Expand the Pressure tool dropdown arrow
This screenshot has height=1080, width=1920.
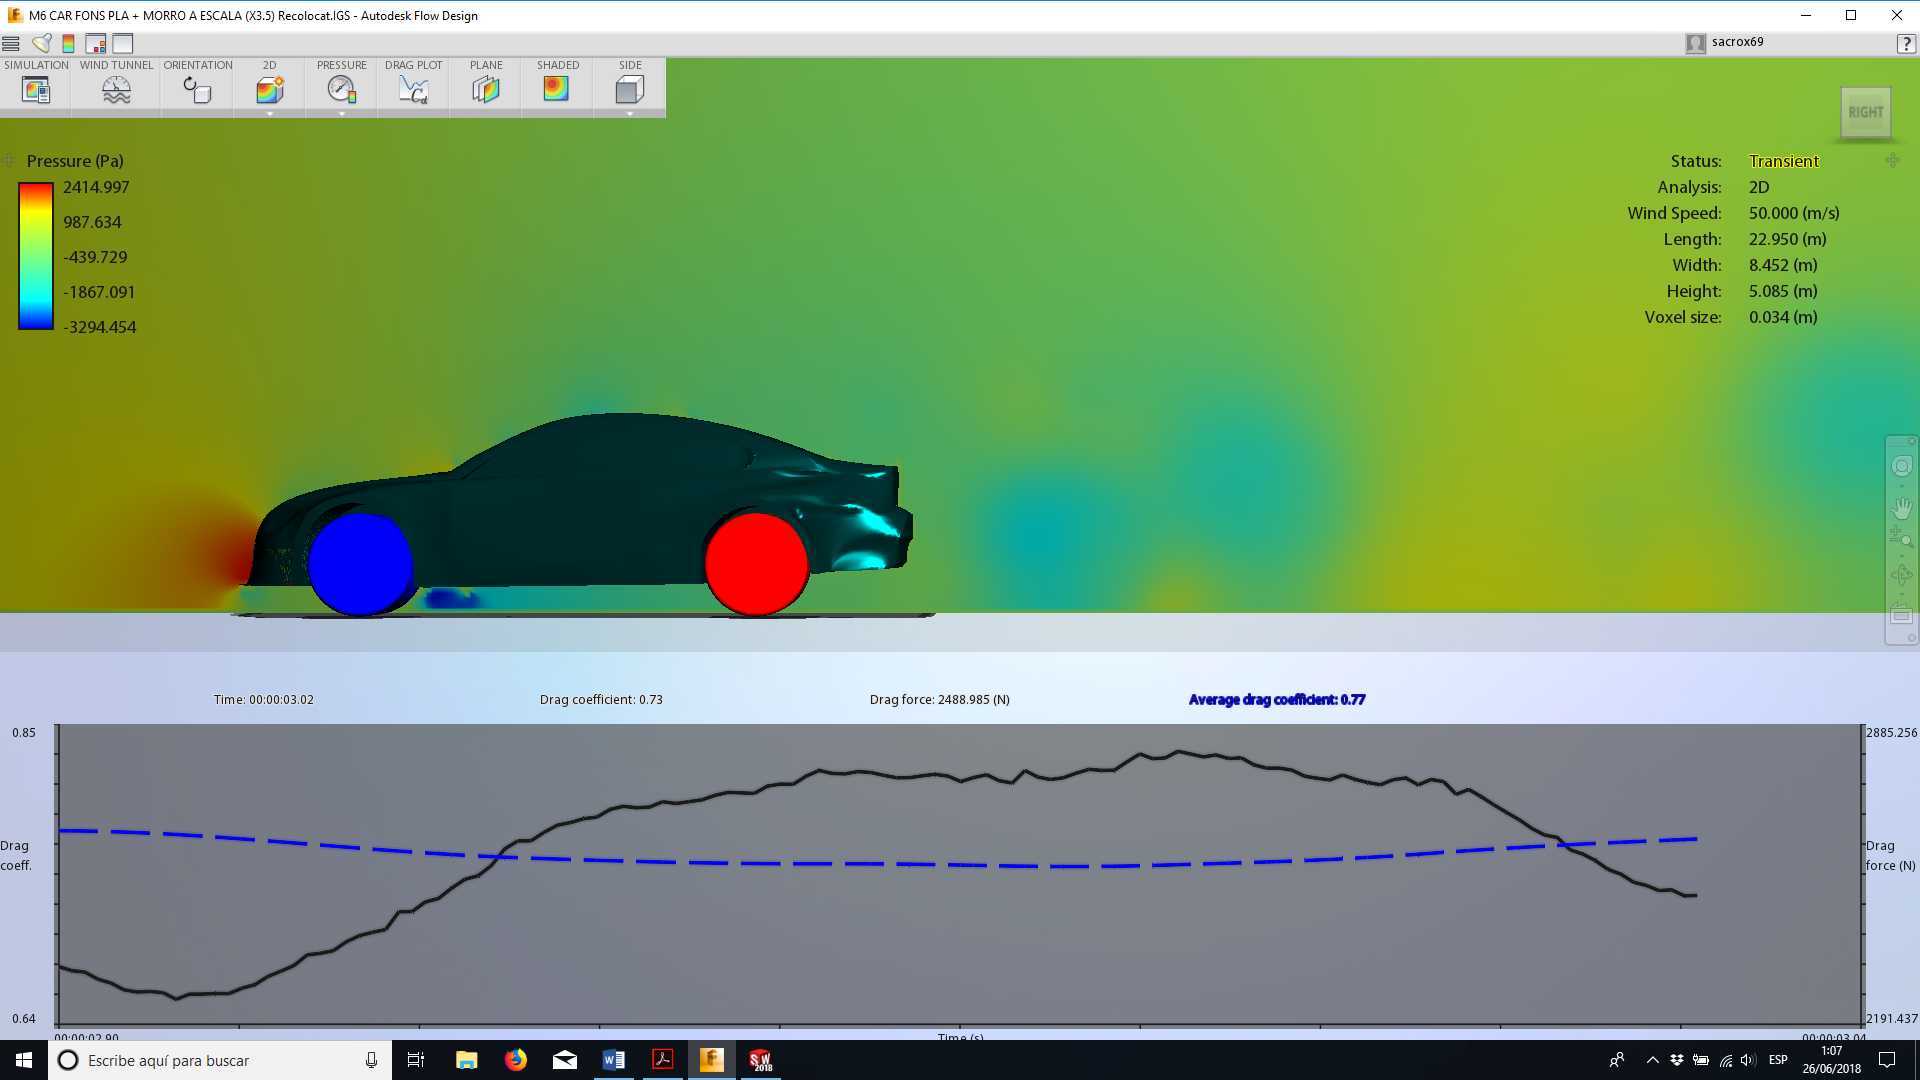click(x=342, y=113)
